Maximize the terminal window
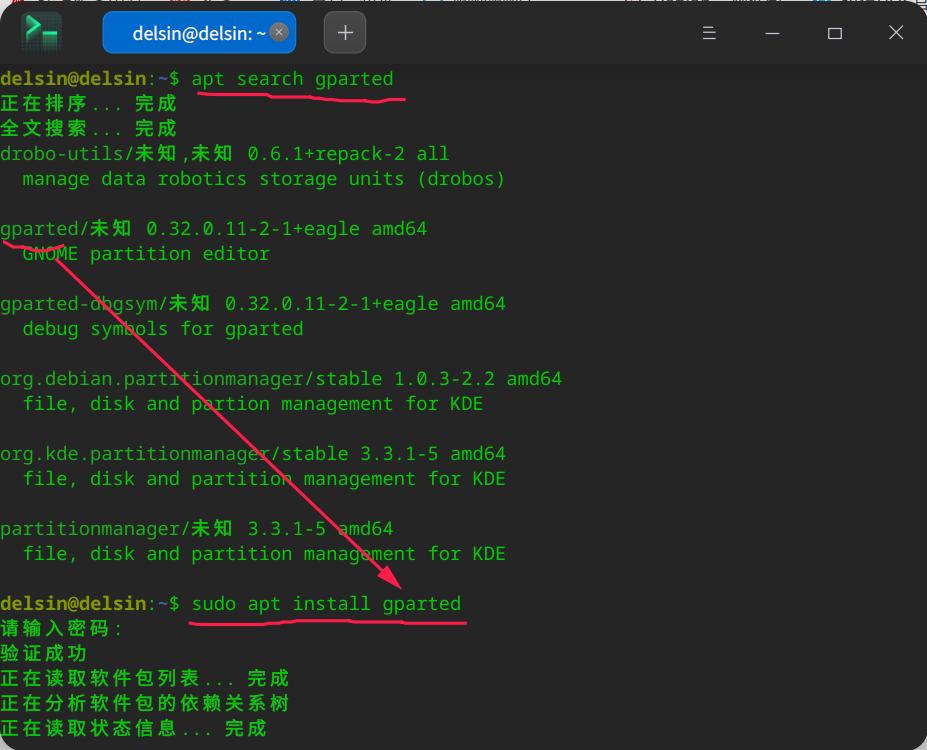This screenshot has width=927, height=750. [x=835, y=33]
